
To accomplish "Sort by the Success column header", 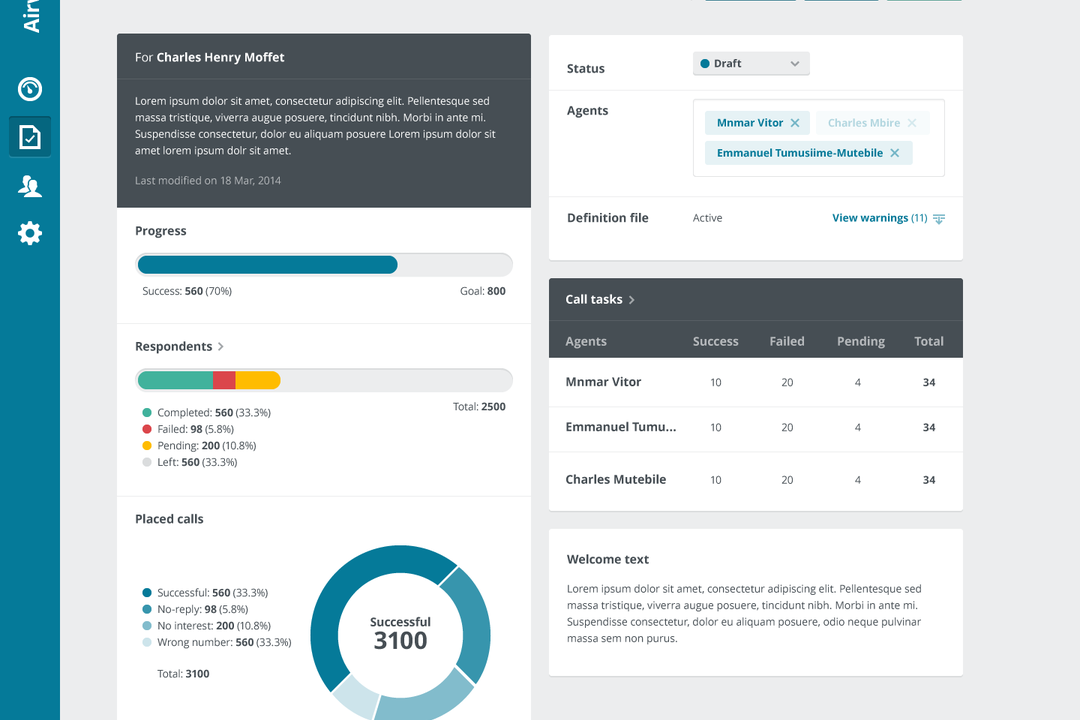I will [x=716, y=341].
